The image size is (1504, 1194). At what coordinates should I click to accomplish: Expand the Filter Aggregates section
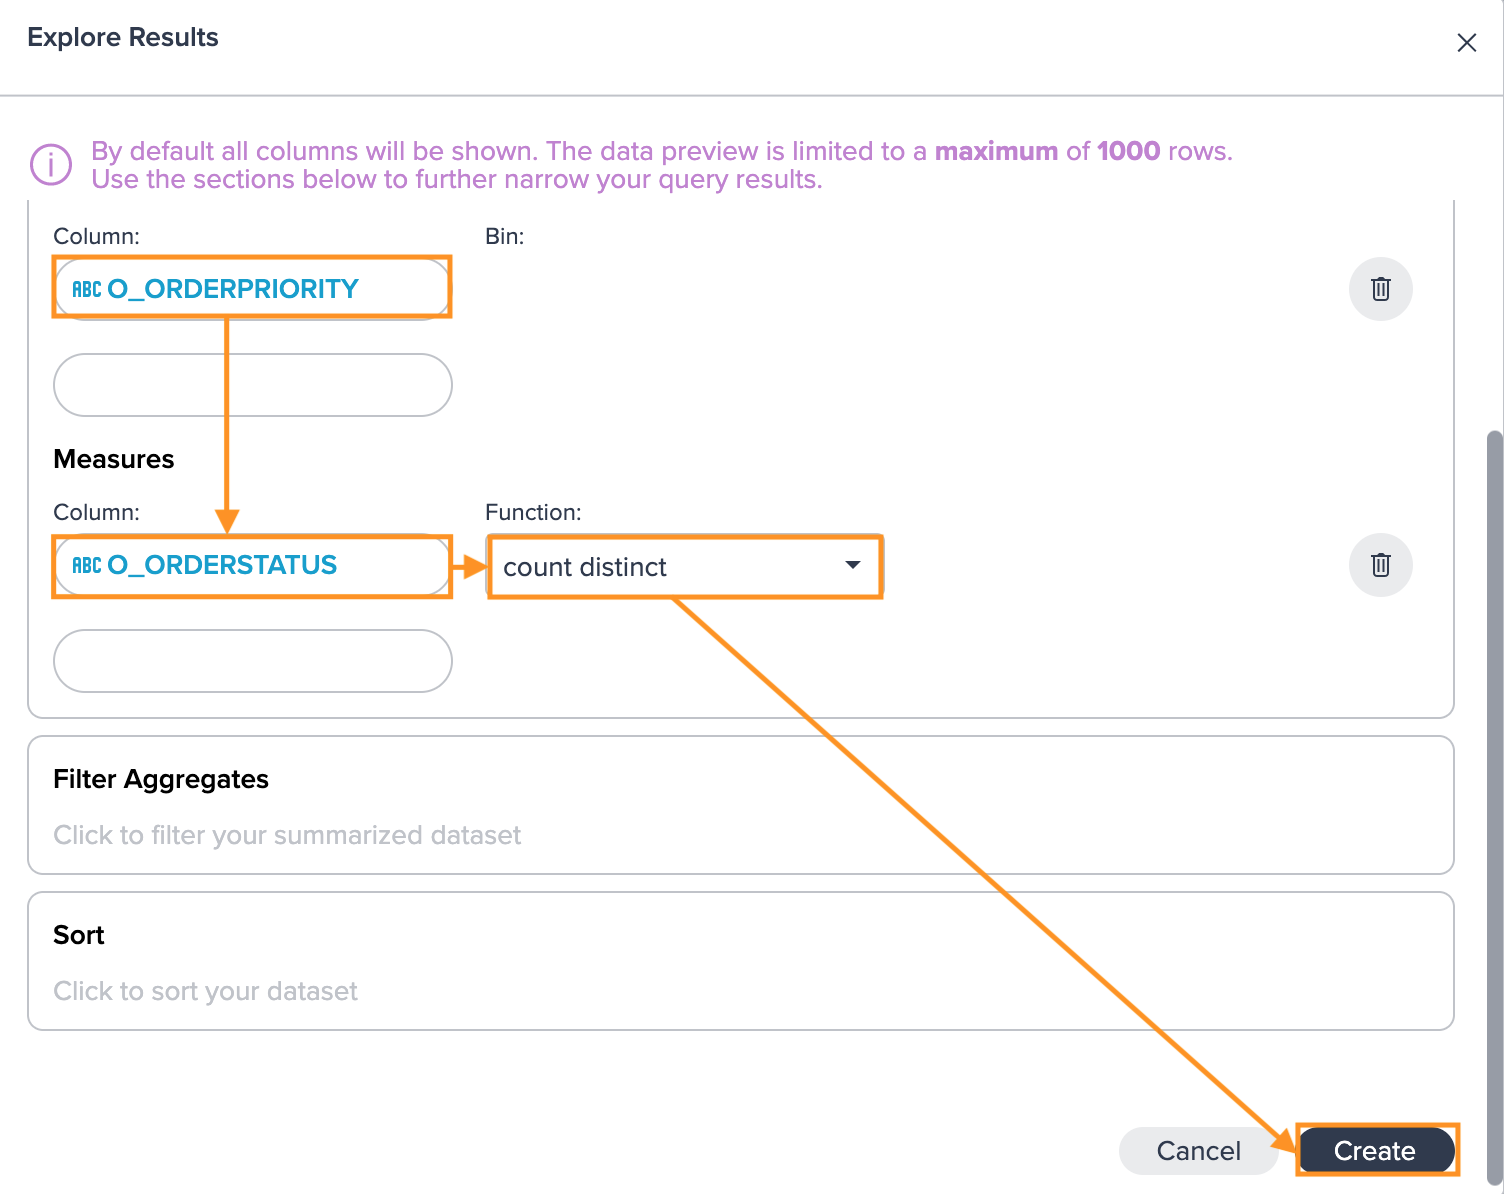tap(741, 805)
